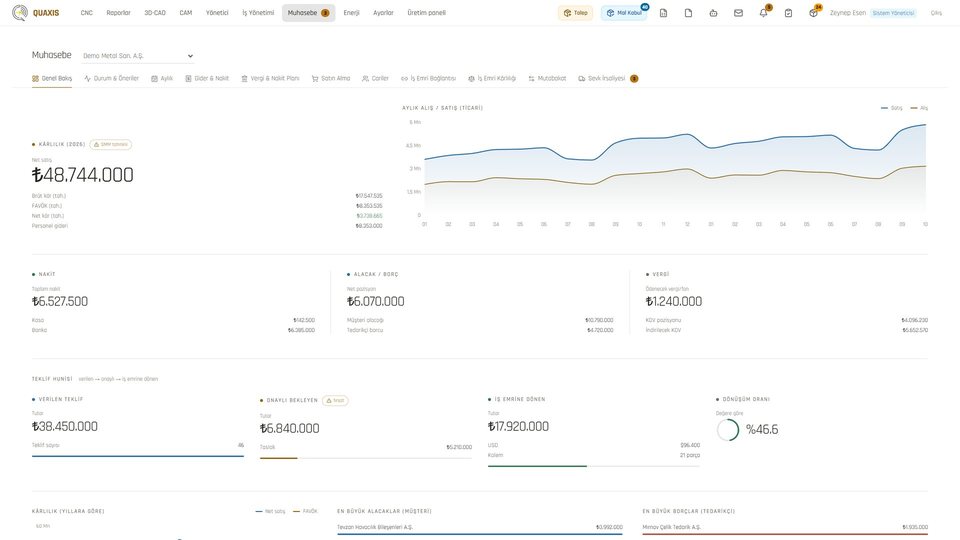Click the conversion rate ring showing %46.6

(728, 430)
